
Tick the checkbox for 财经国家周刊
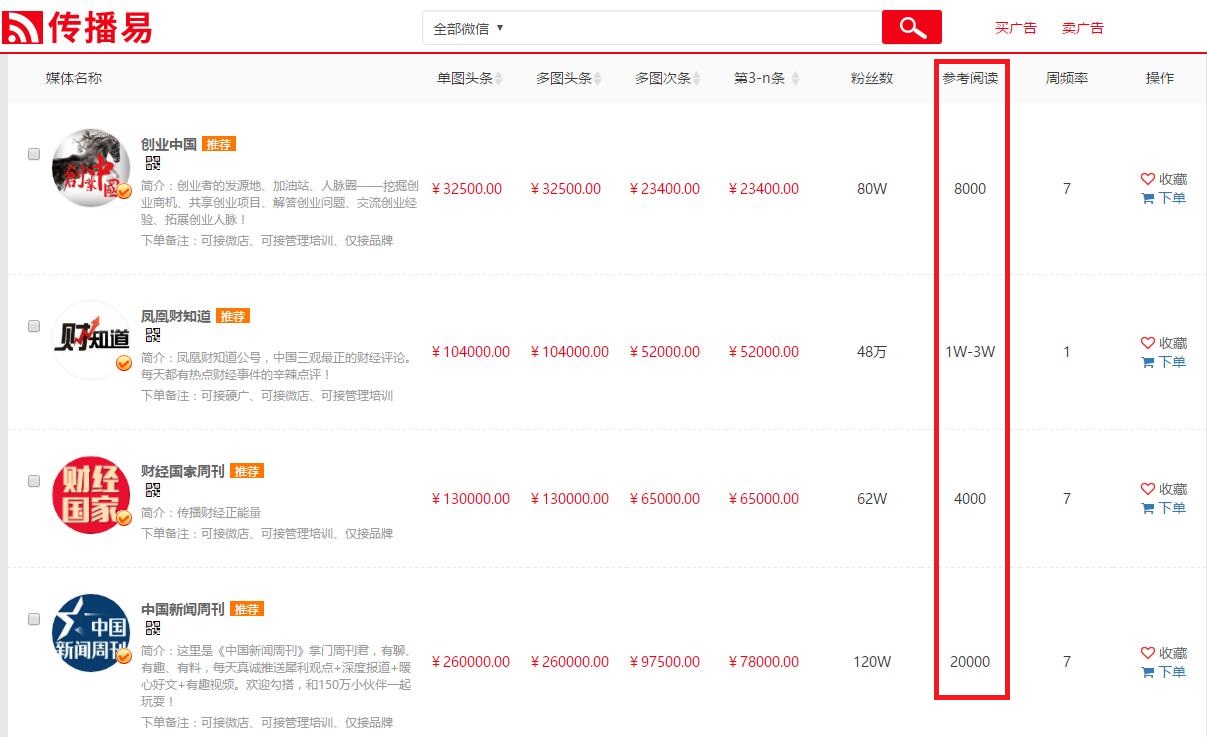pyautogui.click(x=34, y=481)
